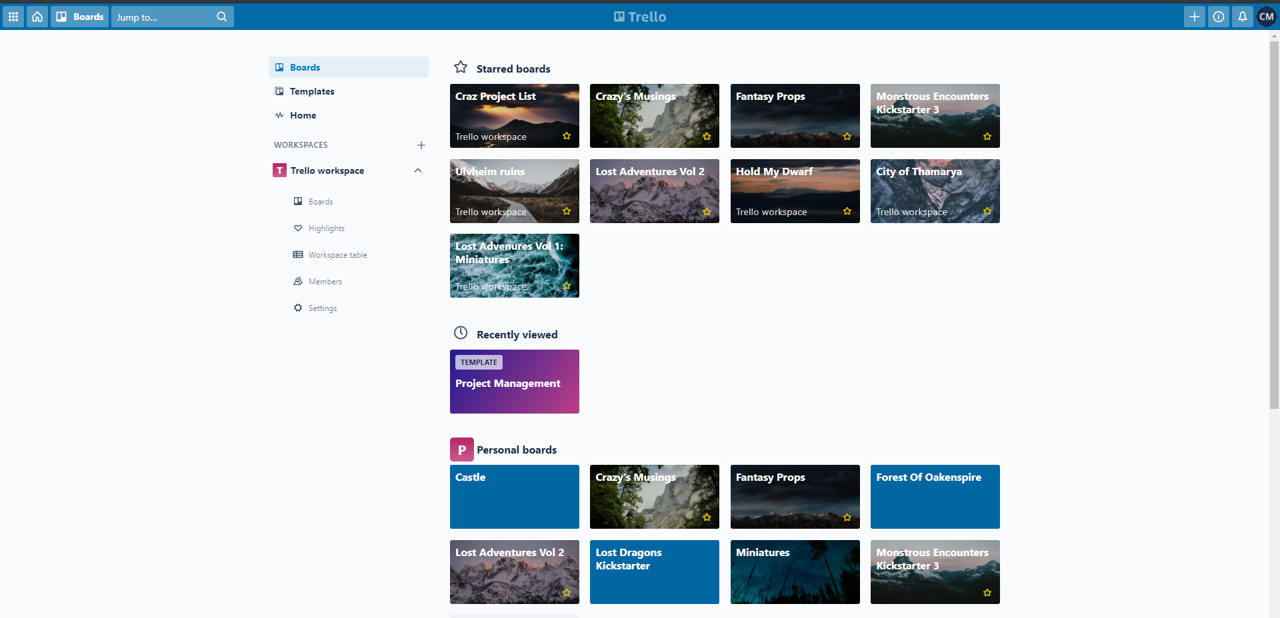
Task: Open City of Thamarya board tile
Action: 935,191
